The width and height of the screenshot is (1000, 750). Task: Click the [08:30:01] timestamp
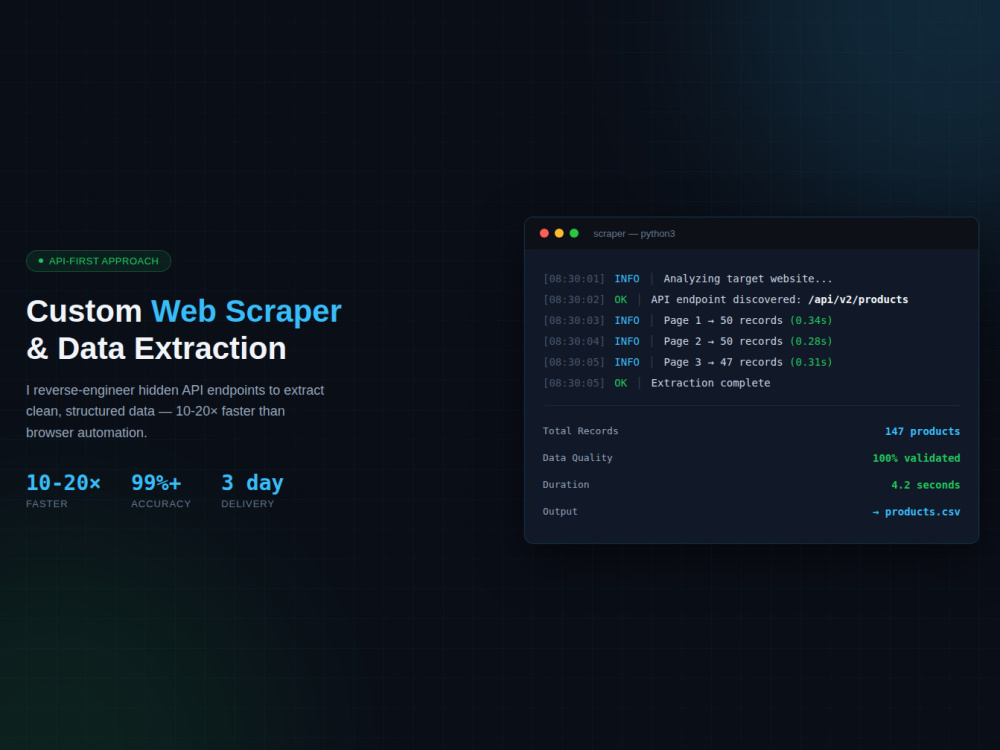point(574,279)
